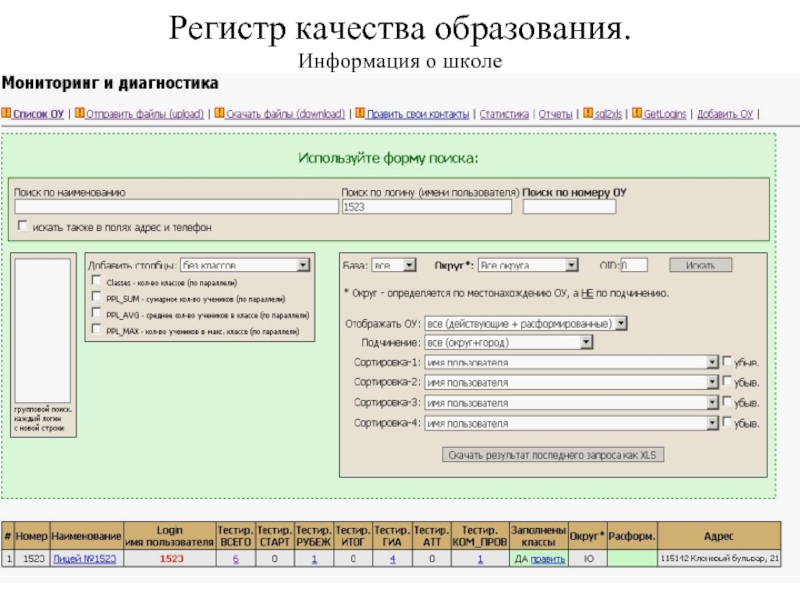Viewport: 800px width, 600px height.
Task: Check the Classes column checkbox
Action: (96, 283)
